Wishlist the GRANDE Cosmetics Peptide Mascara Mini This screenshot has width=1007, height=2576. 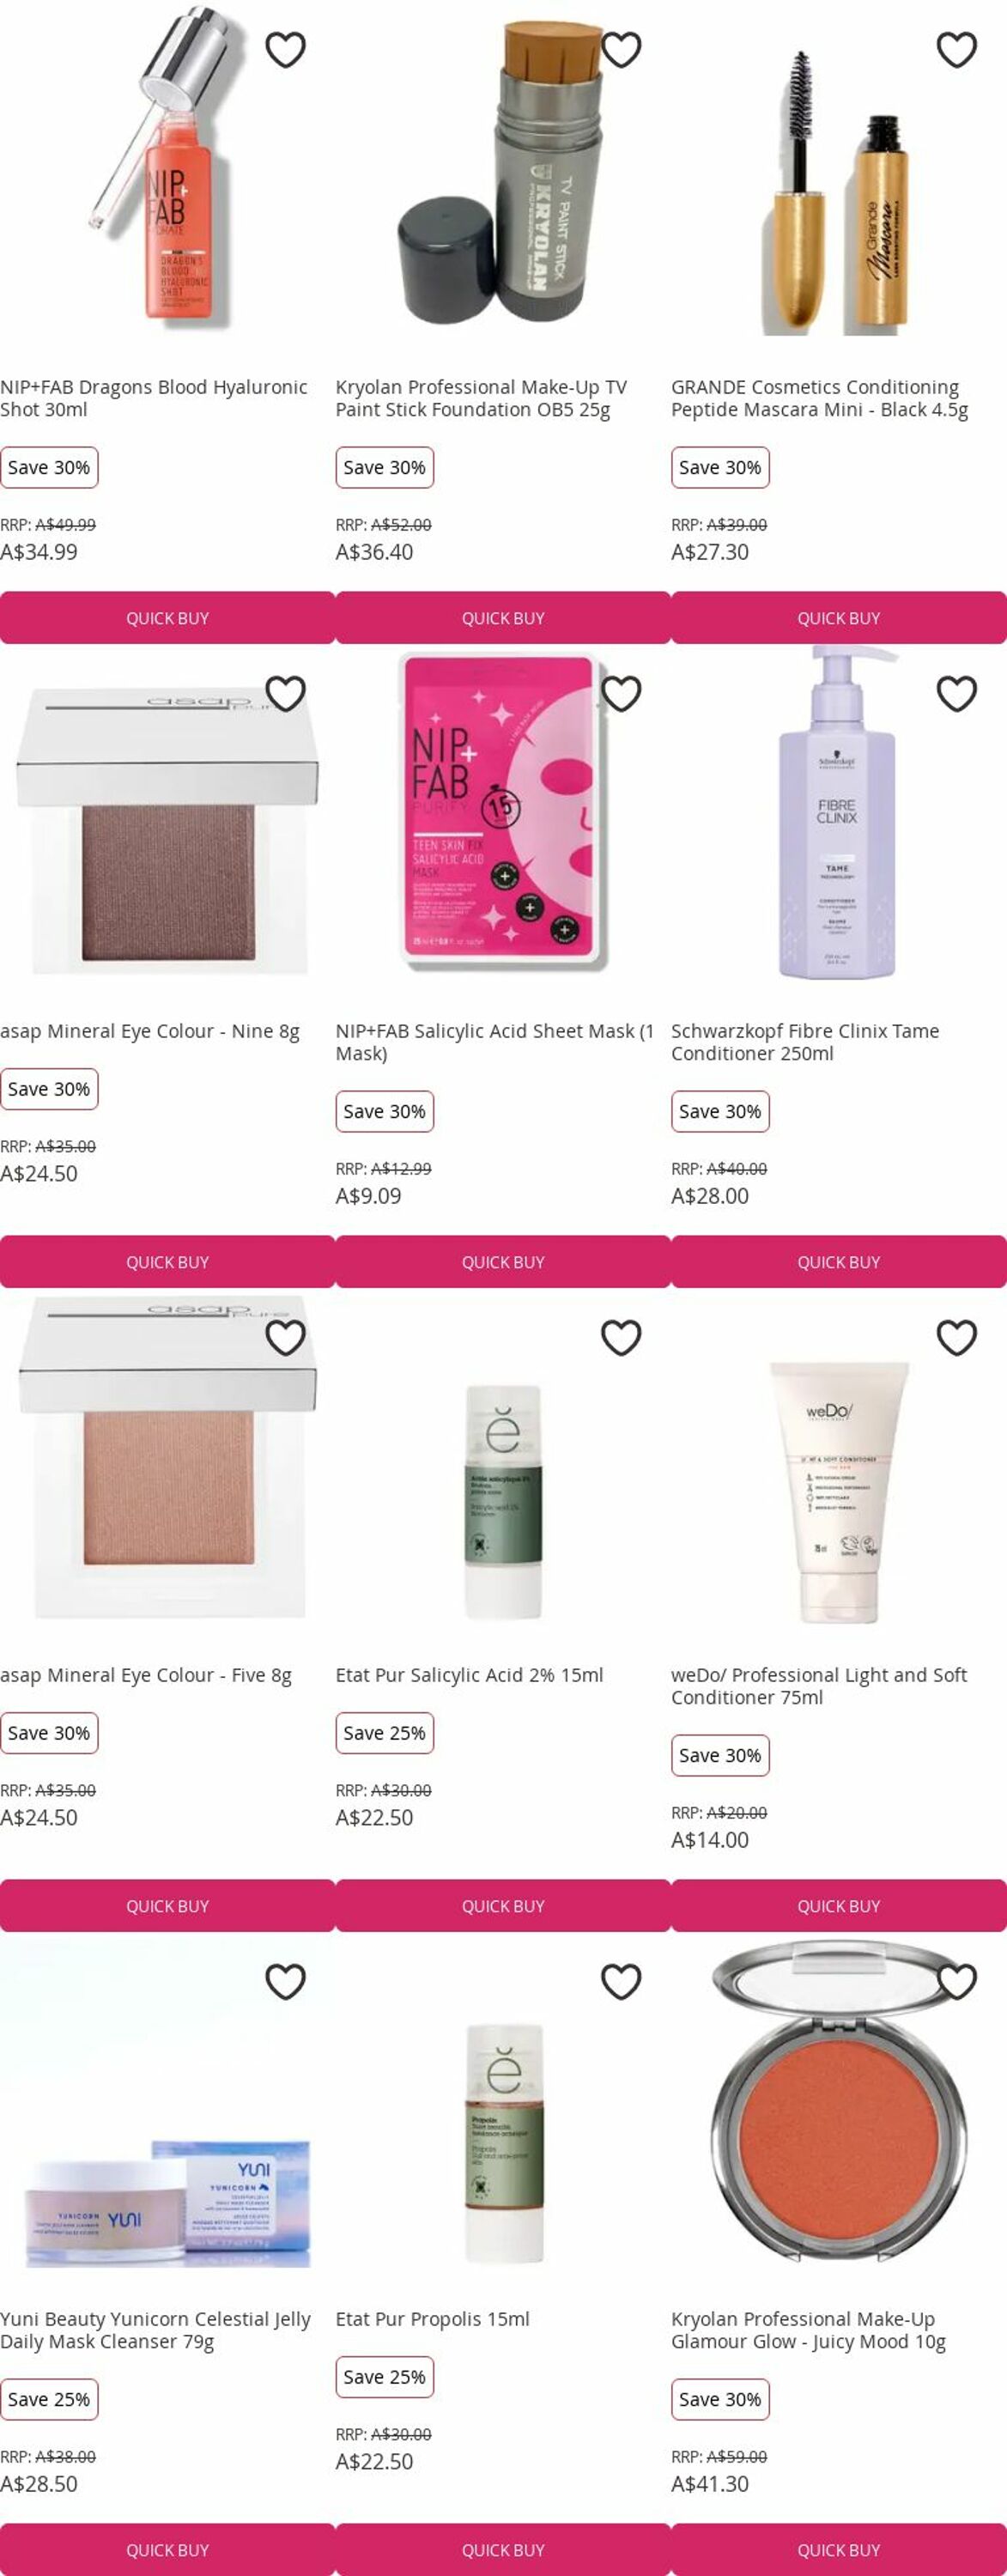click(957, 49)
